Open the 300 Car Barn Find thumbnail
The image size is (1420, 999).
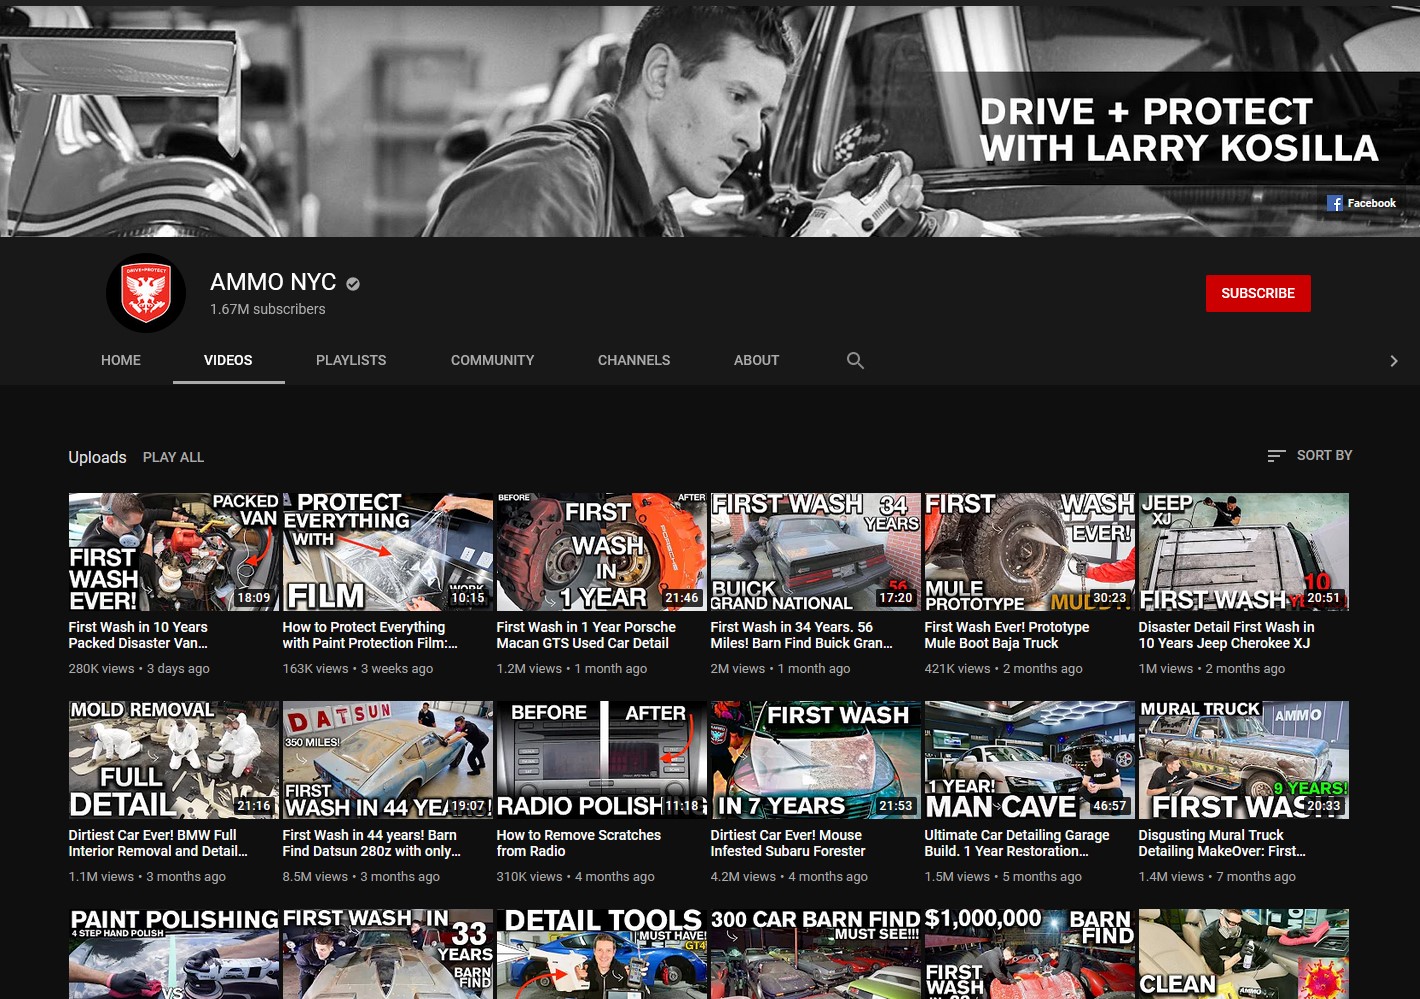click(x=816, y=954)
